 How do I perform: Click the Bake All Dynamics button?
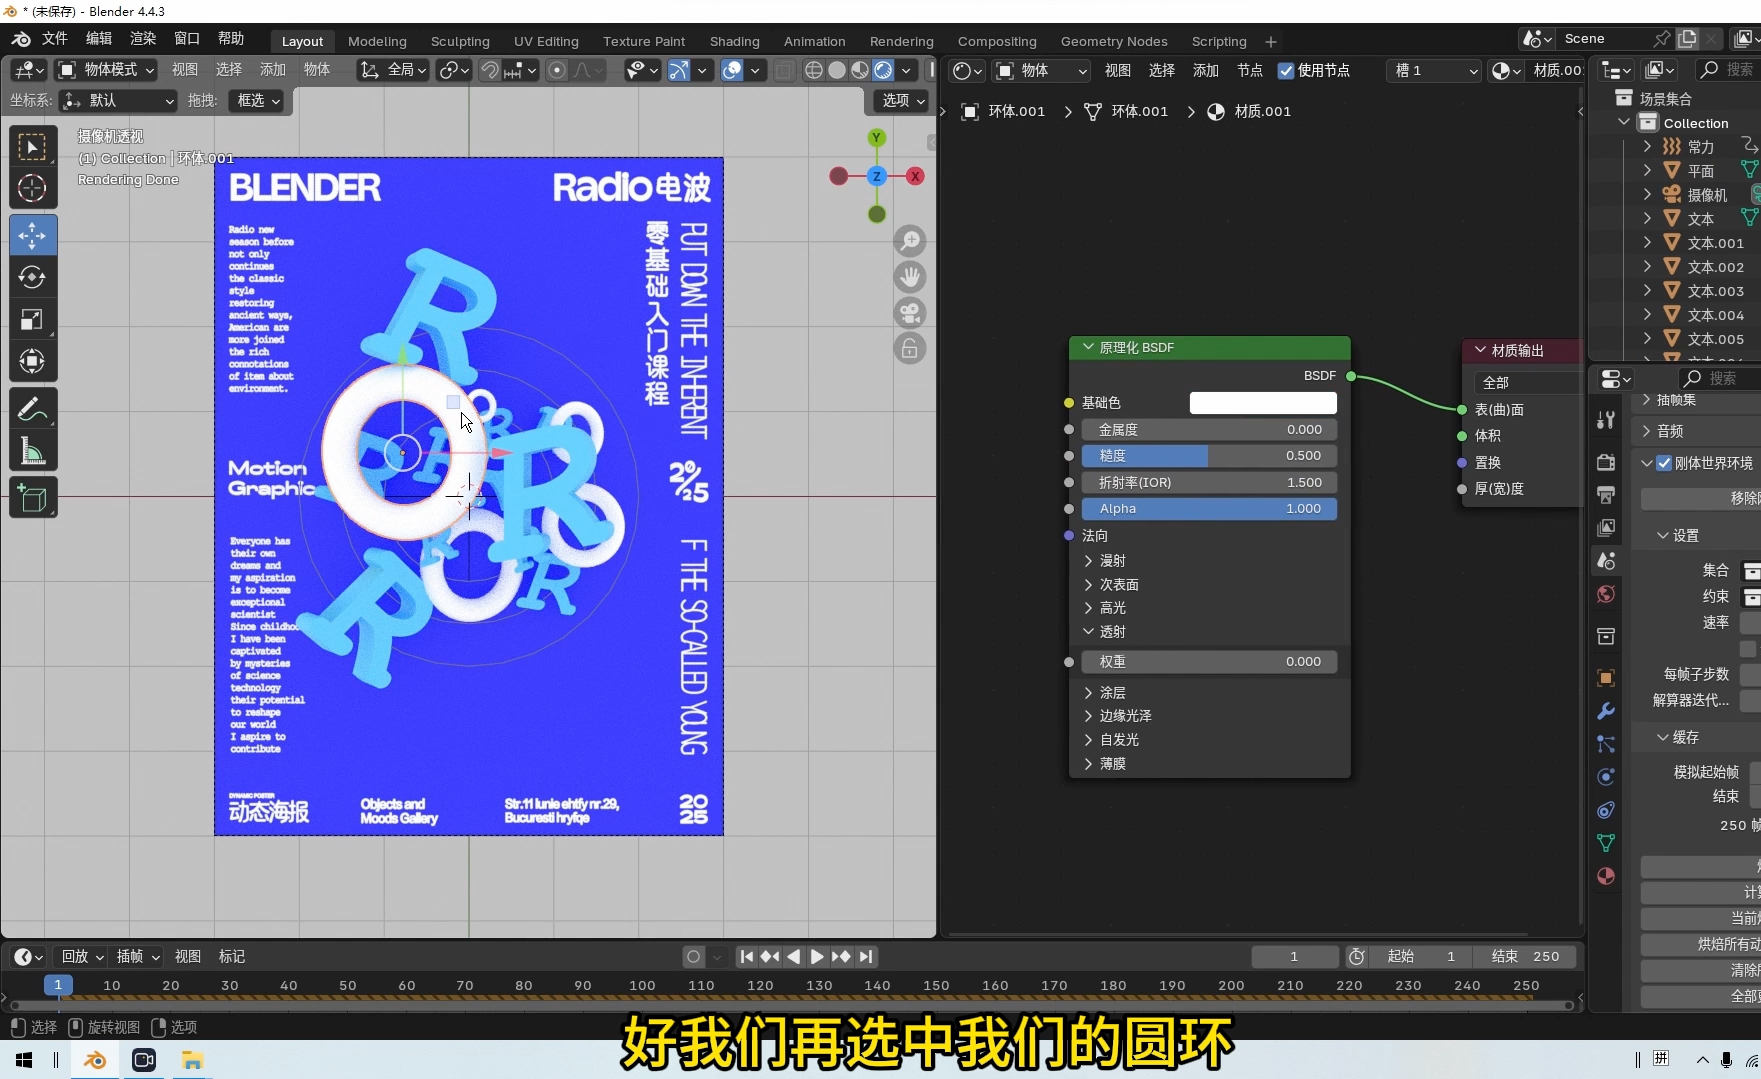(x=1701, y=944)
